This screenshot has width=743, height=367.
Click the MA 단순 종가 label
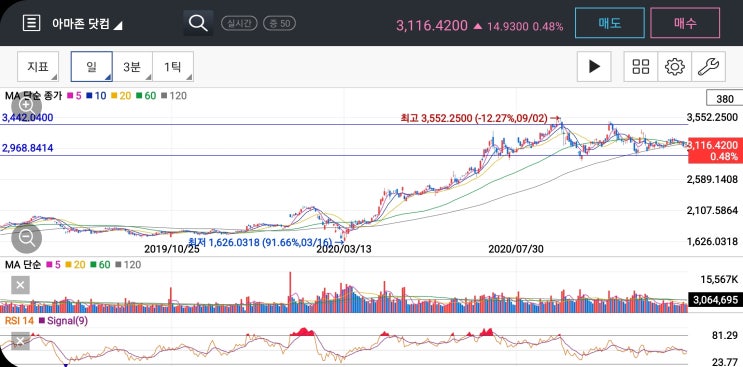tap(33, 96)
